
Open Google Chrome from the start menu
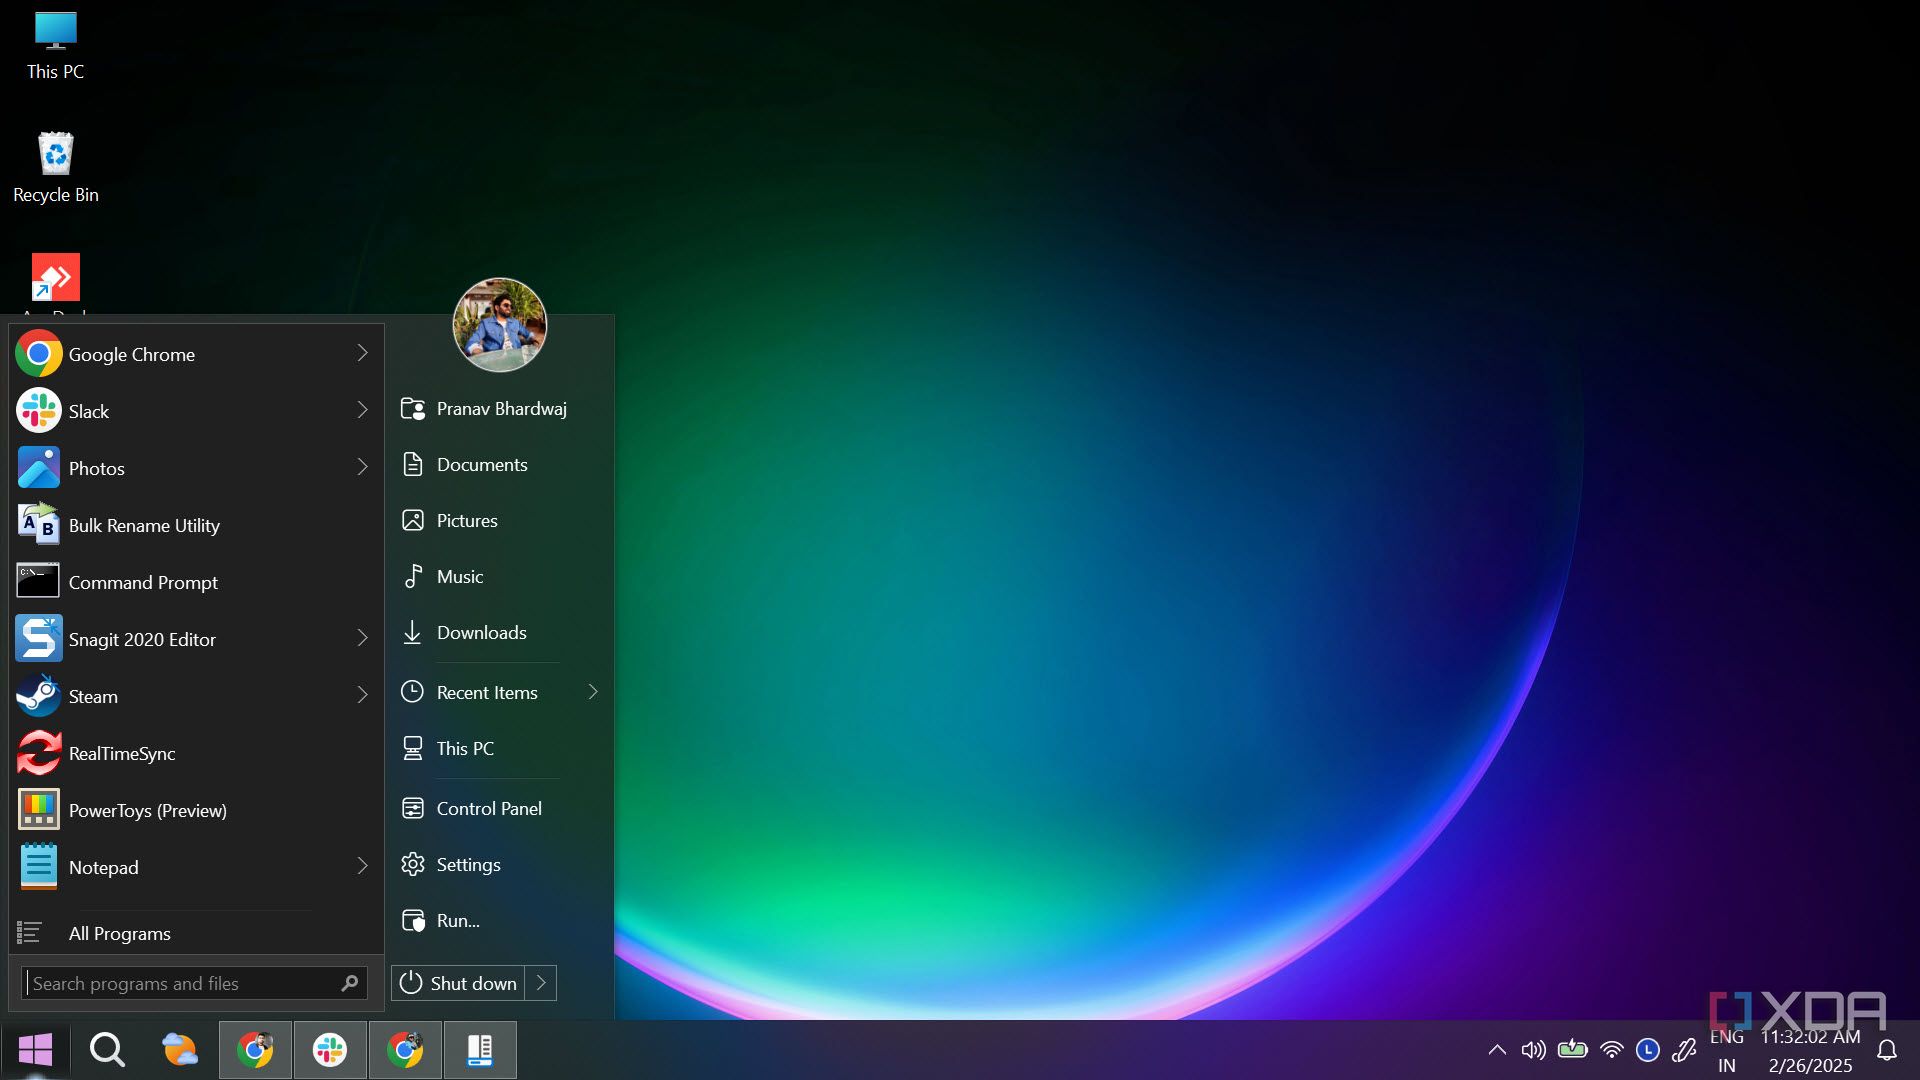click(x=131, y=354)
